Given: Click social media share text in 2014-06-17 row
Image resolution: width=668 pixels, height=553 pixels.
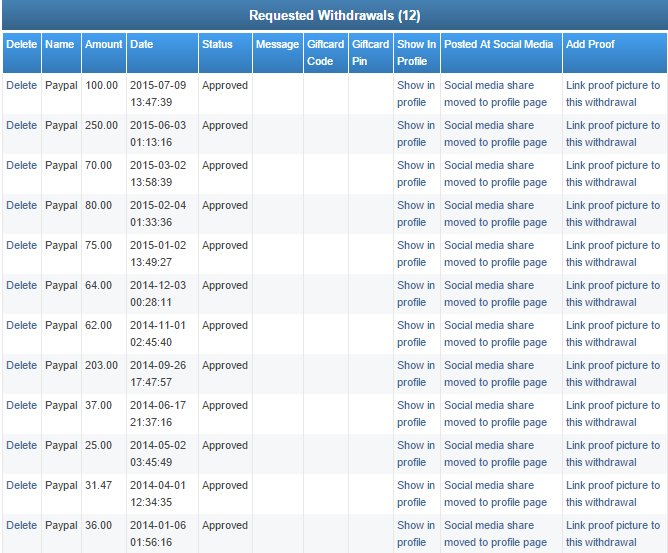Looking at the screenshot, I should [x=495, y=414].
